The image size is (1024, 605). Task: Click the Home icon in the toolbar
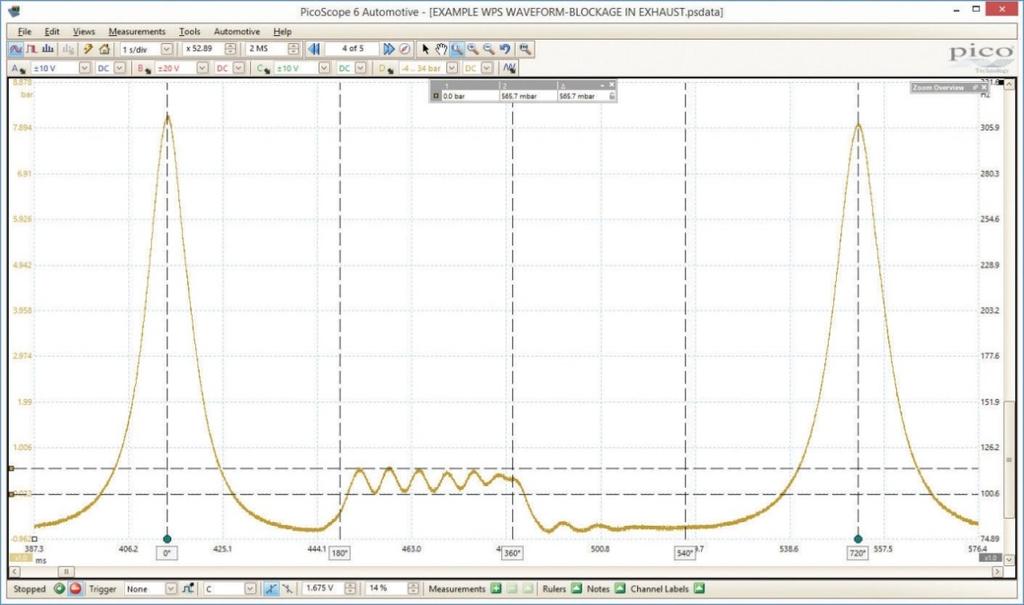(104, 49)
